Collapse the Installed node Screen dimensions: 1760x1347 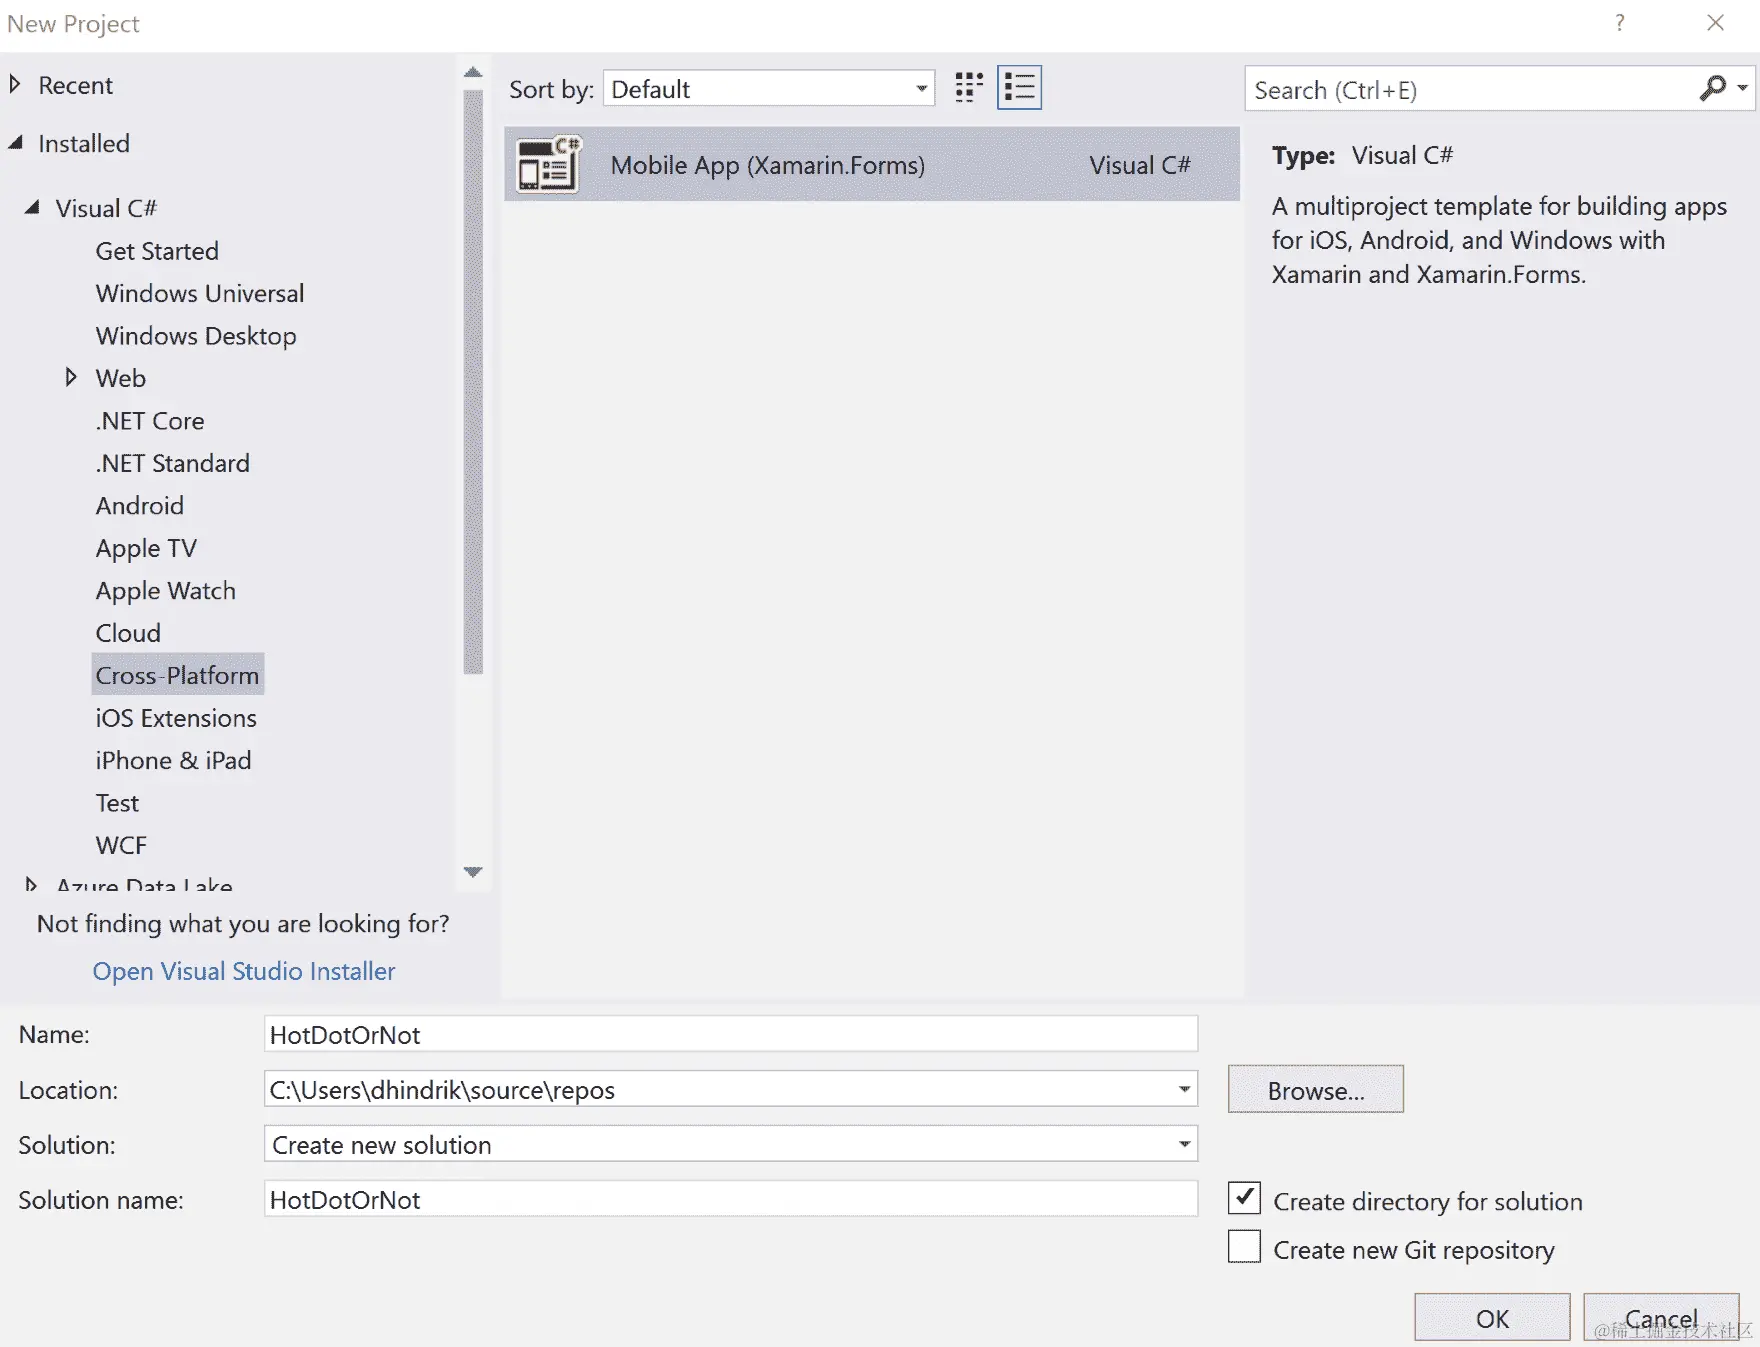(x=15, y=143)
